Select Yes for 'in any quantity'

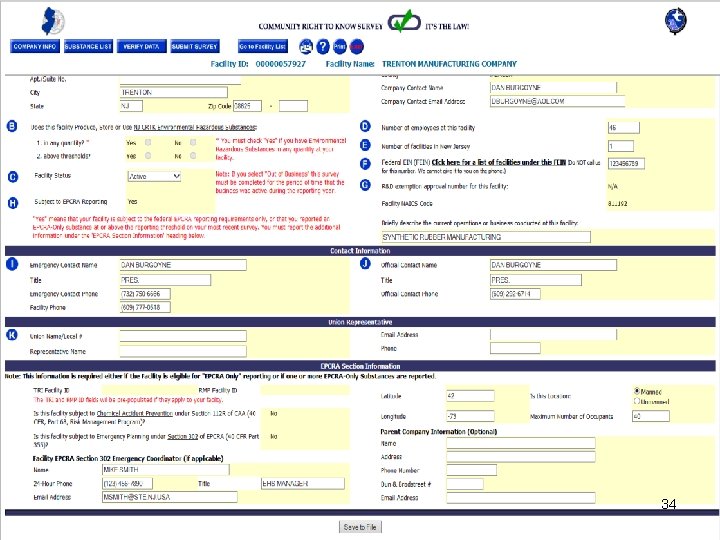click(x=148, y=142)
